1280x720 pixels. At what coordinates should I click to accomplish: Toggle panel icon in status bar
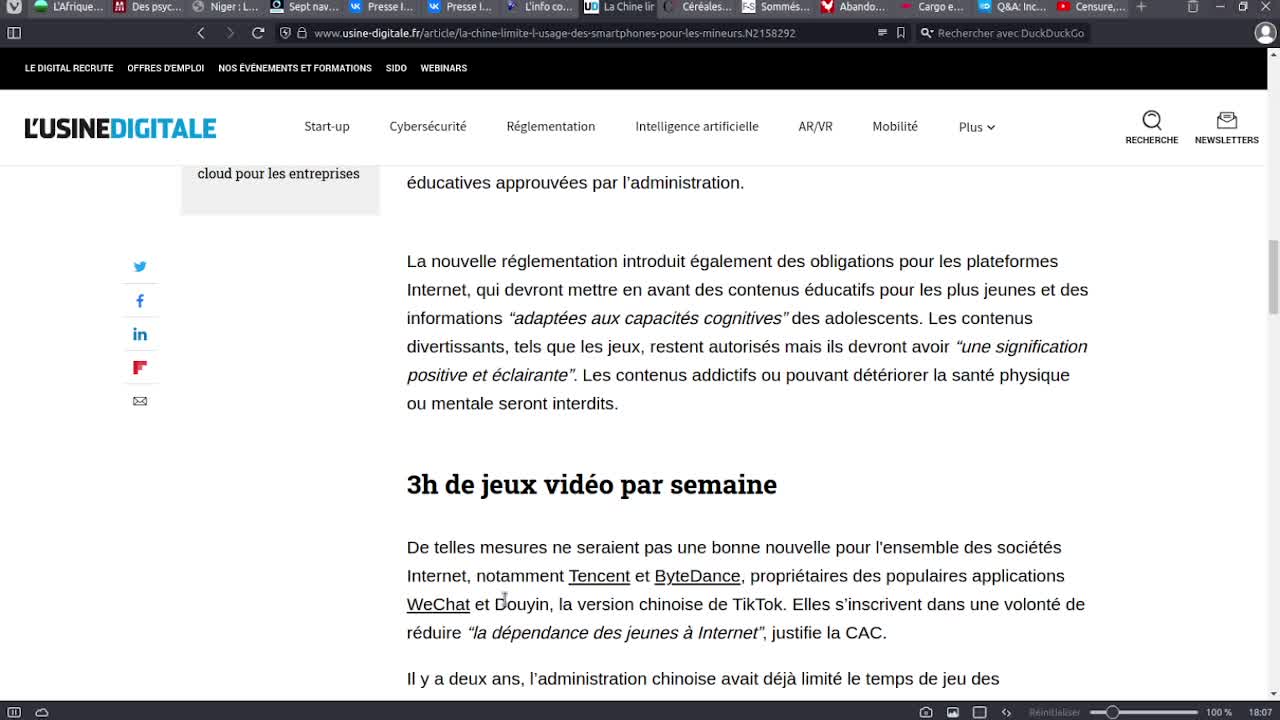click(14, 712)
